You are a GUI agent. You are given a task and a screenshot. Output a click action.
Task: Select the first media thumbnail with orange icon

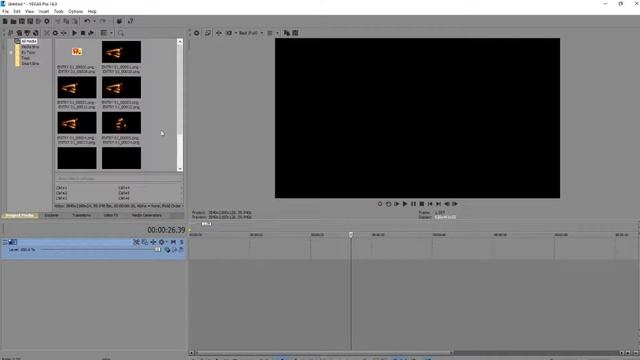(77, 52)
